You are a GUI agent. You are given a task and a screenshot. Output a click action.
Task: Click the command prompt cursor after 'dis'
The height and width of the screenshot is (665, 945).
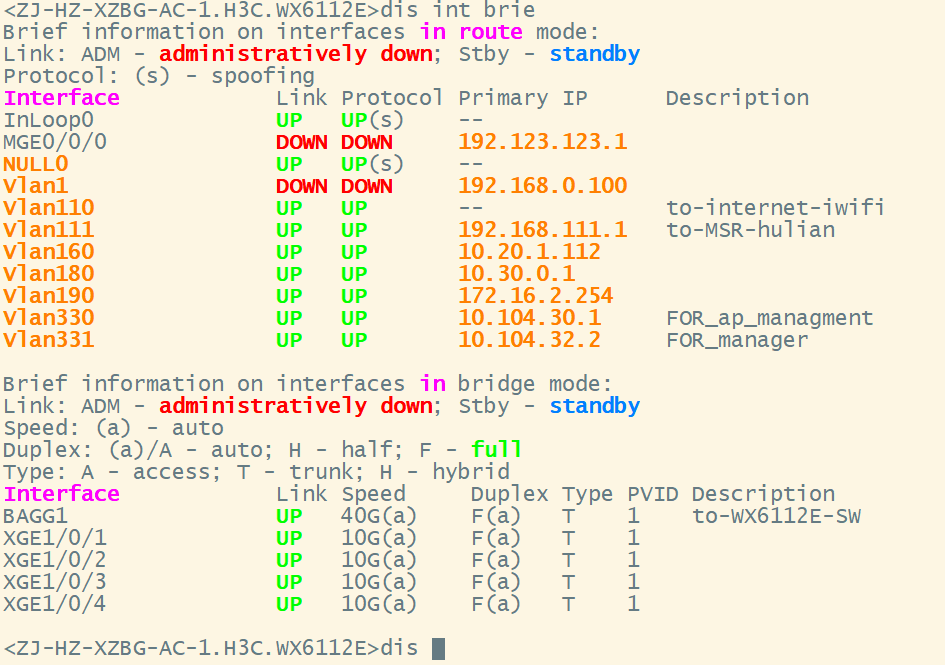point(438,648)
